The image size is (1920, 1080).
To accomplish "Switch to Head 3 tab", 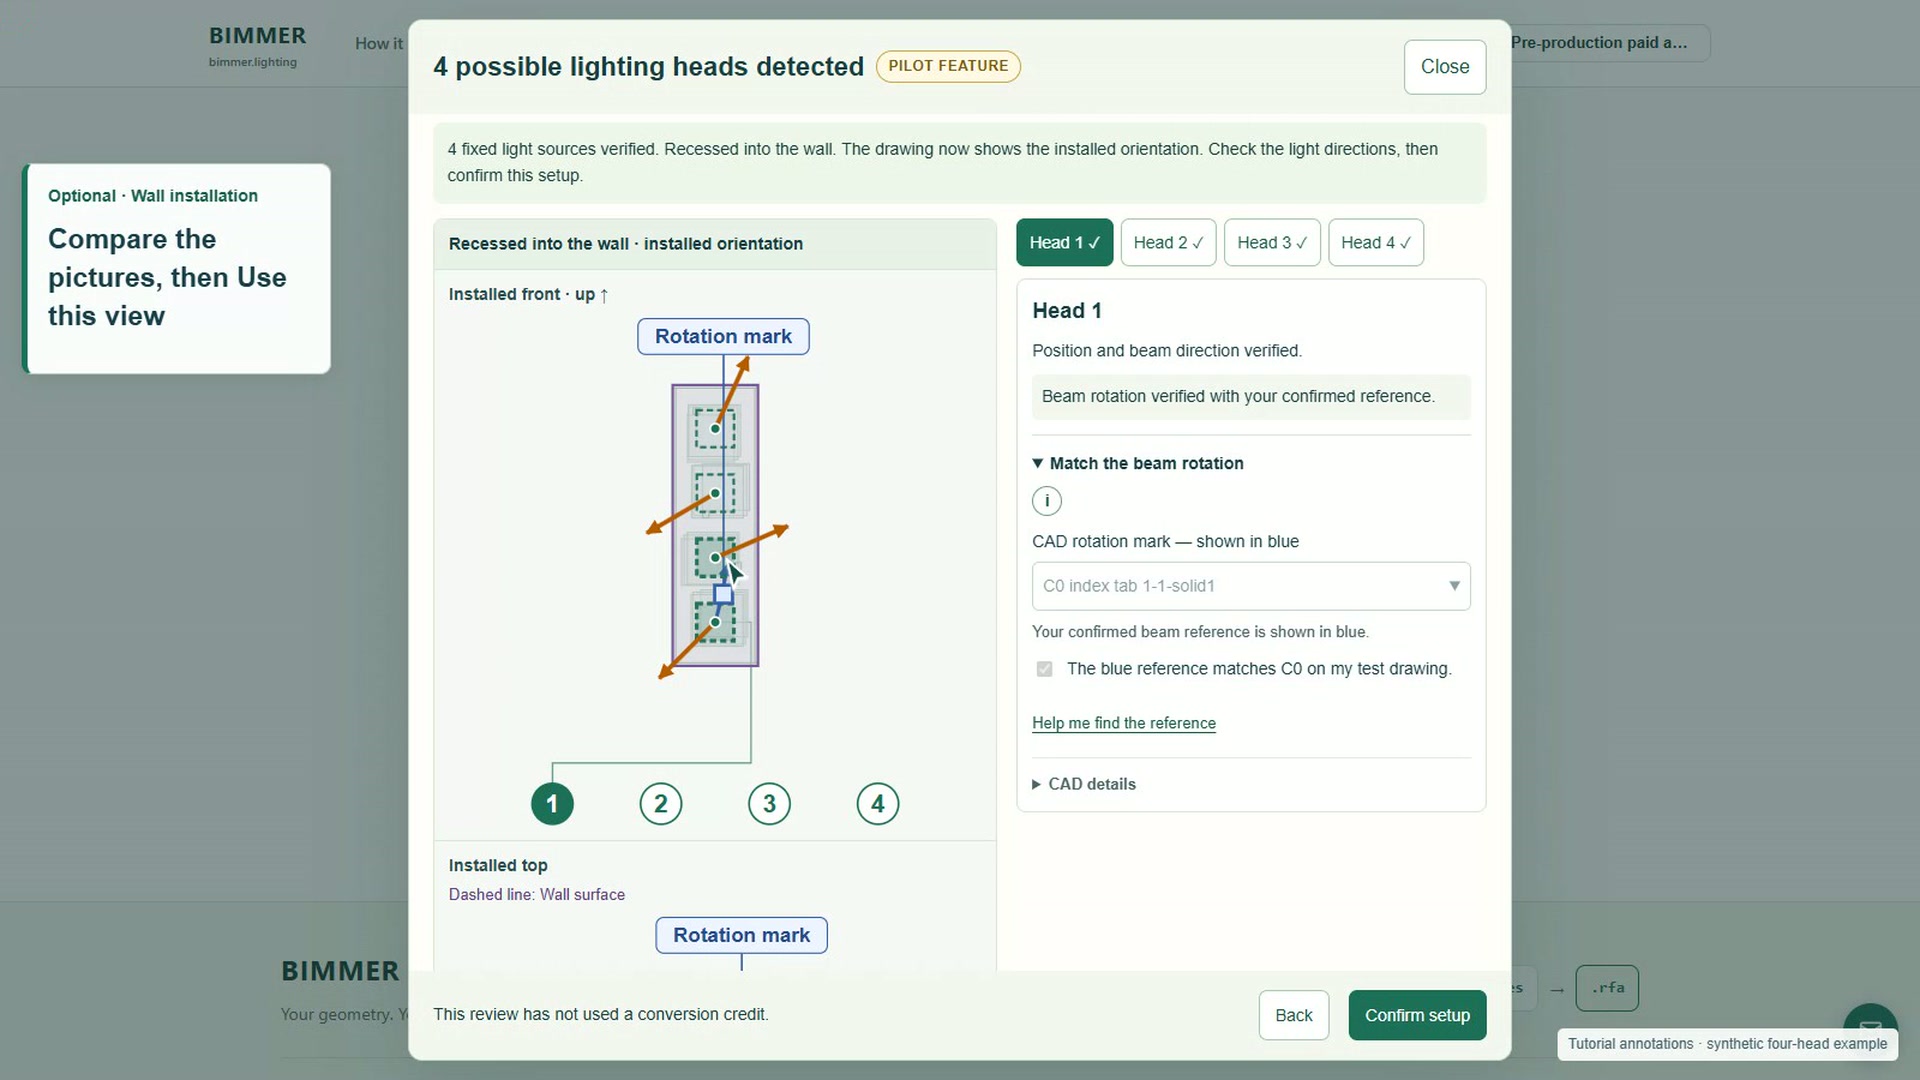I will [1272, 243].
